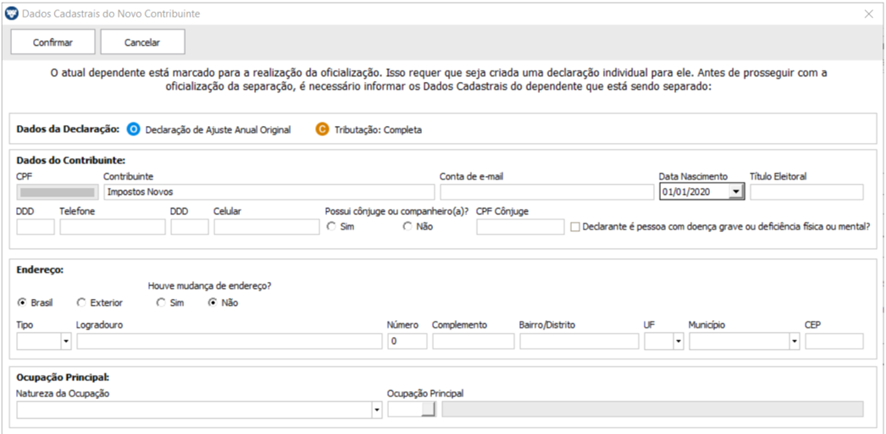Viewport: 886px width, 434px height.
Task: Expand the Município dropdown list
Action: click(x=795, y=341)
